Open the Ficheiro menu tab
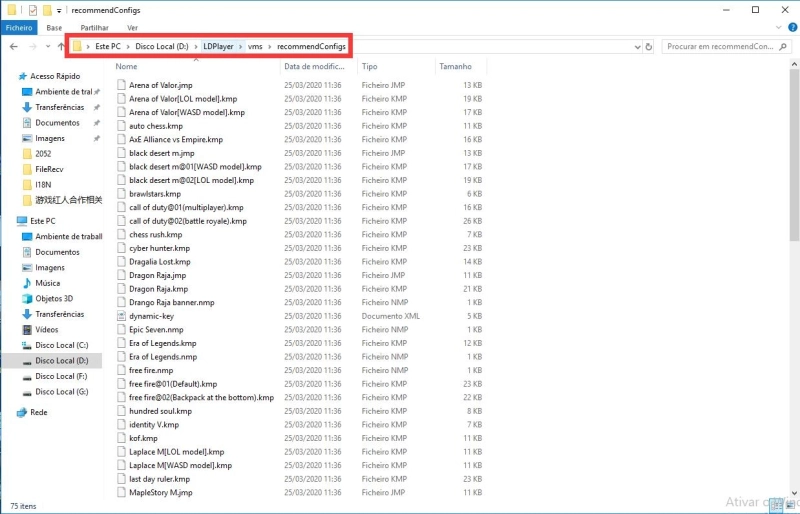This screenshot has height=514, width=800. pyautogui.click(x=19, y=28)
